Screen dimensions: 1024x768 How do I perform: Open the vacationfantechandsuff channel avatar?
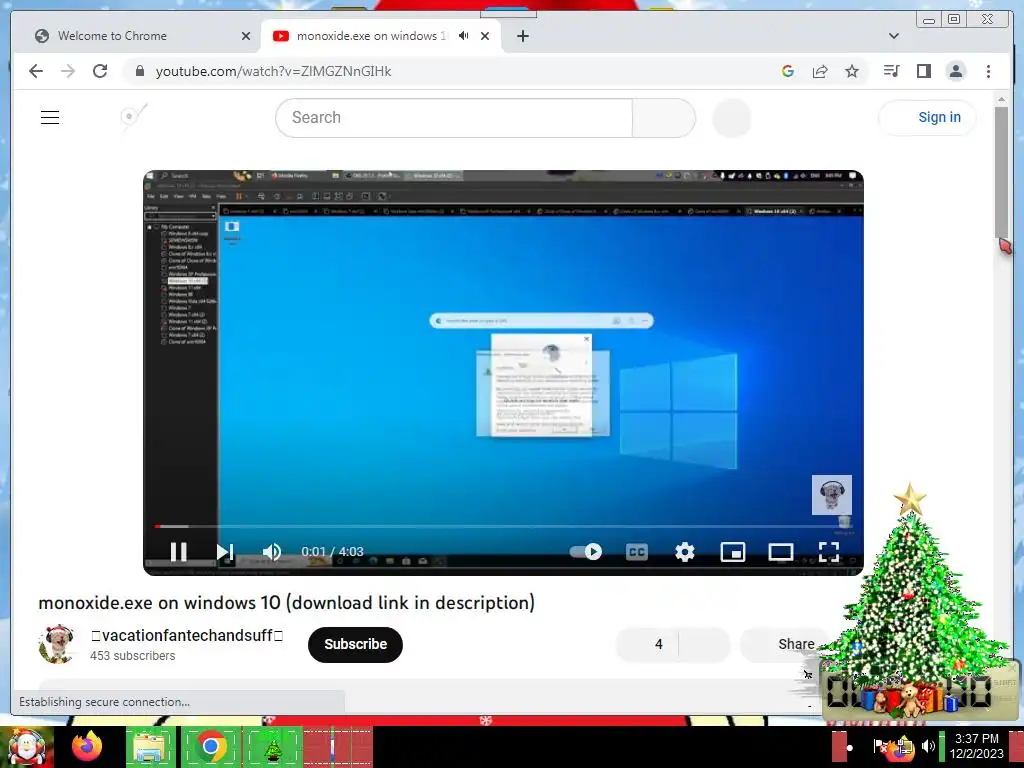pyautogui.click(x=57, y=644)
